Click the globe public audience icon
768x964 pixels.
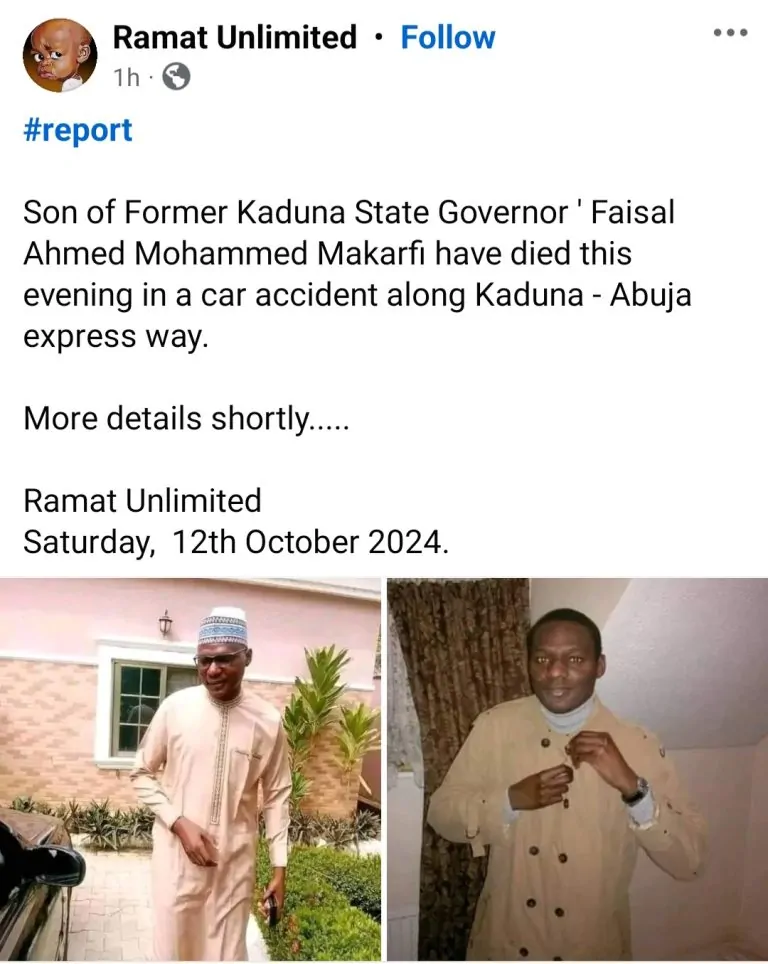click(176, 77)
